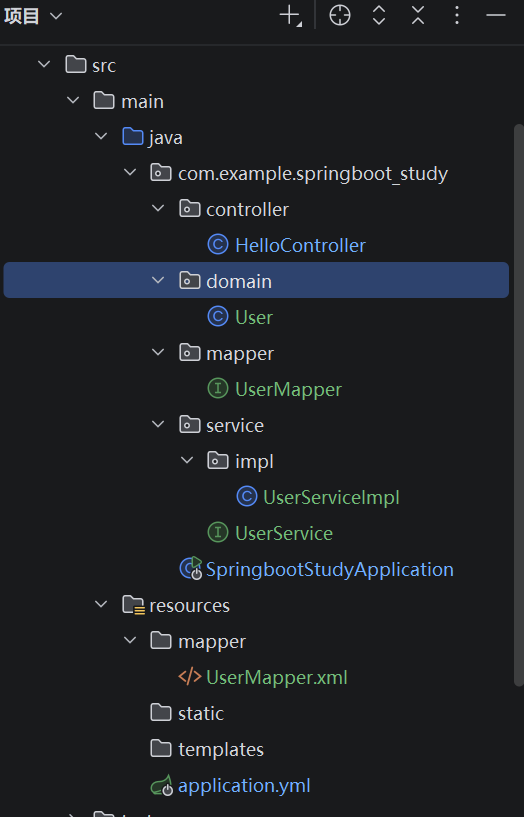The width and height of the screenshot is (524, 817).
Task: Collapse the impl package chevron
Action: click(x=186, y=460)
